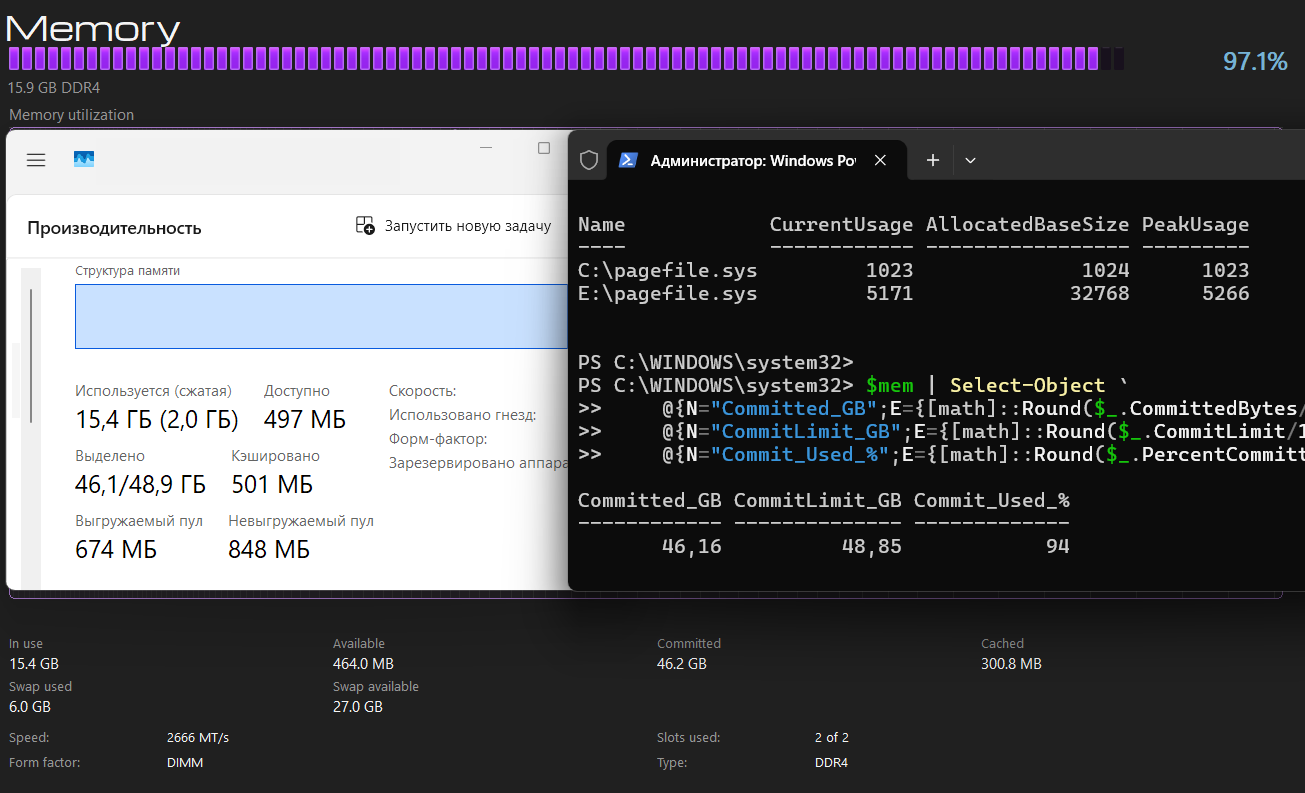1305x793 pixels.
Task: Click the 501 МБ cached value
Action: pyautogui.click(x=272, y=485)
